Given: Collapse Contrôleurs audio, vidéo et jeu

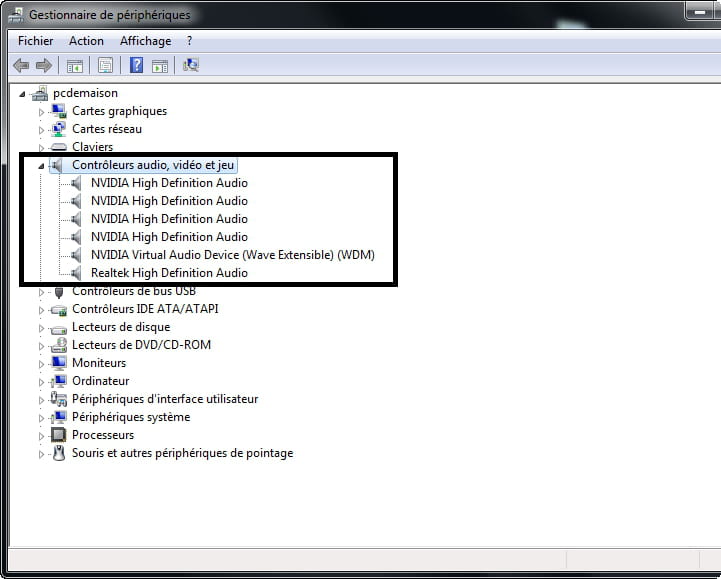Looking at the screenshot, I should (41, 166).
